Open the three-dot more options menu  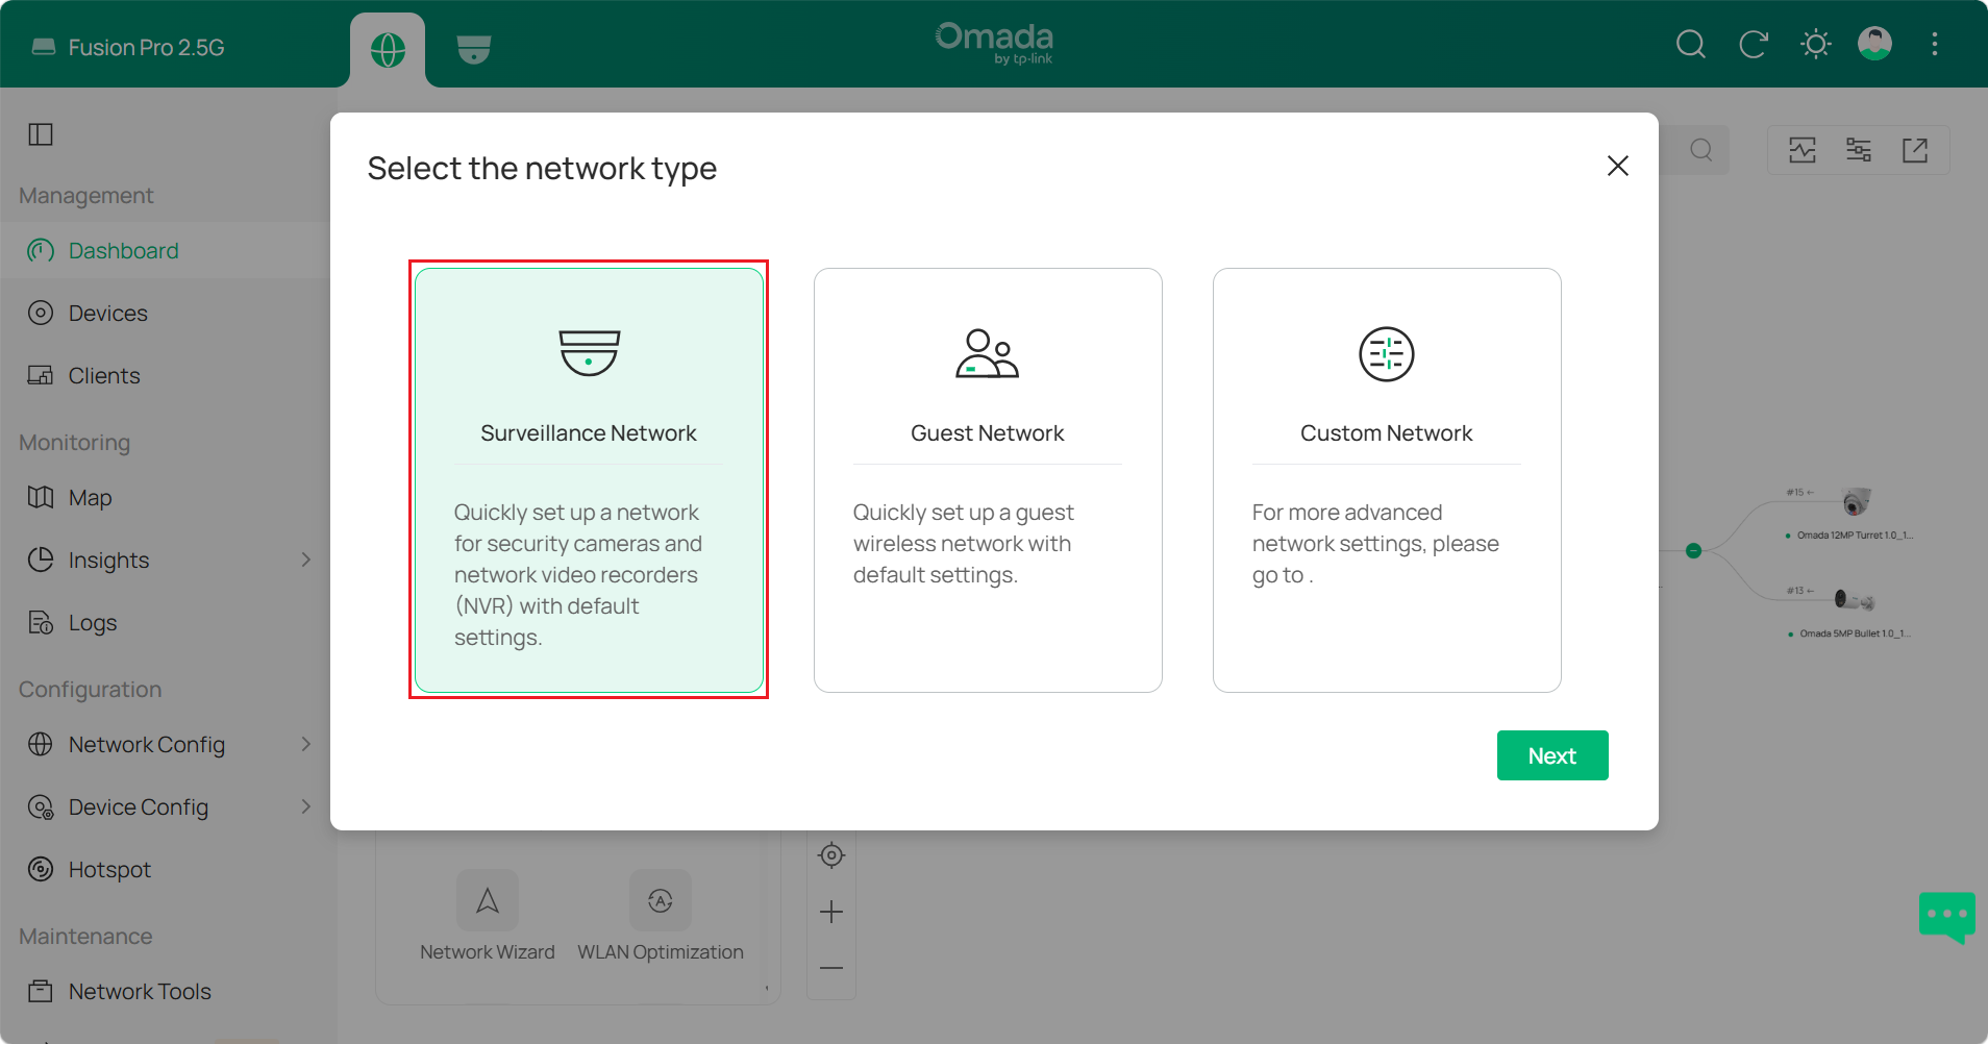pyautogui.click(x=1935, y=44)
